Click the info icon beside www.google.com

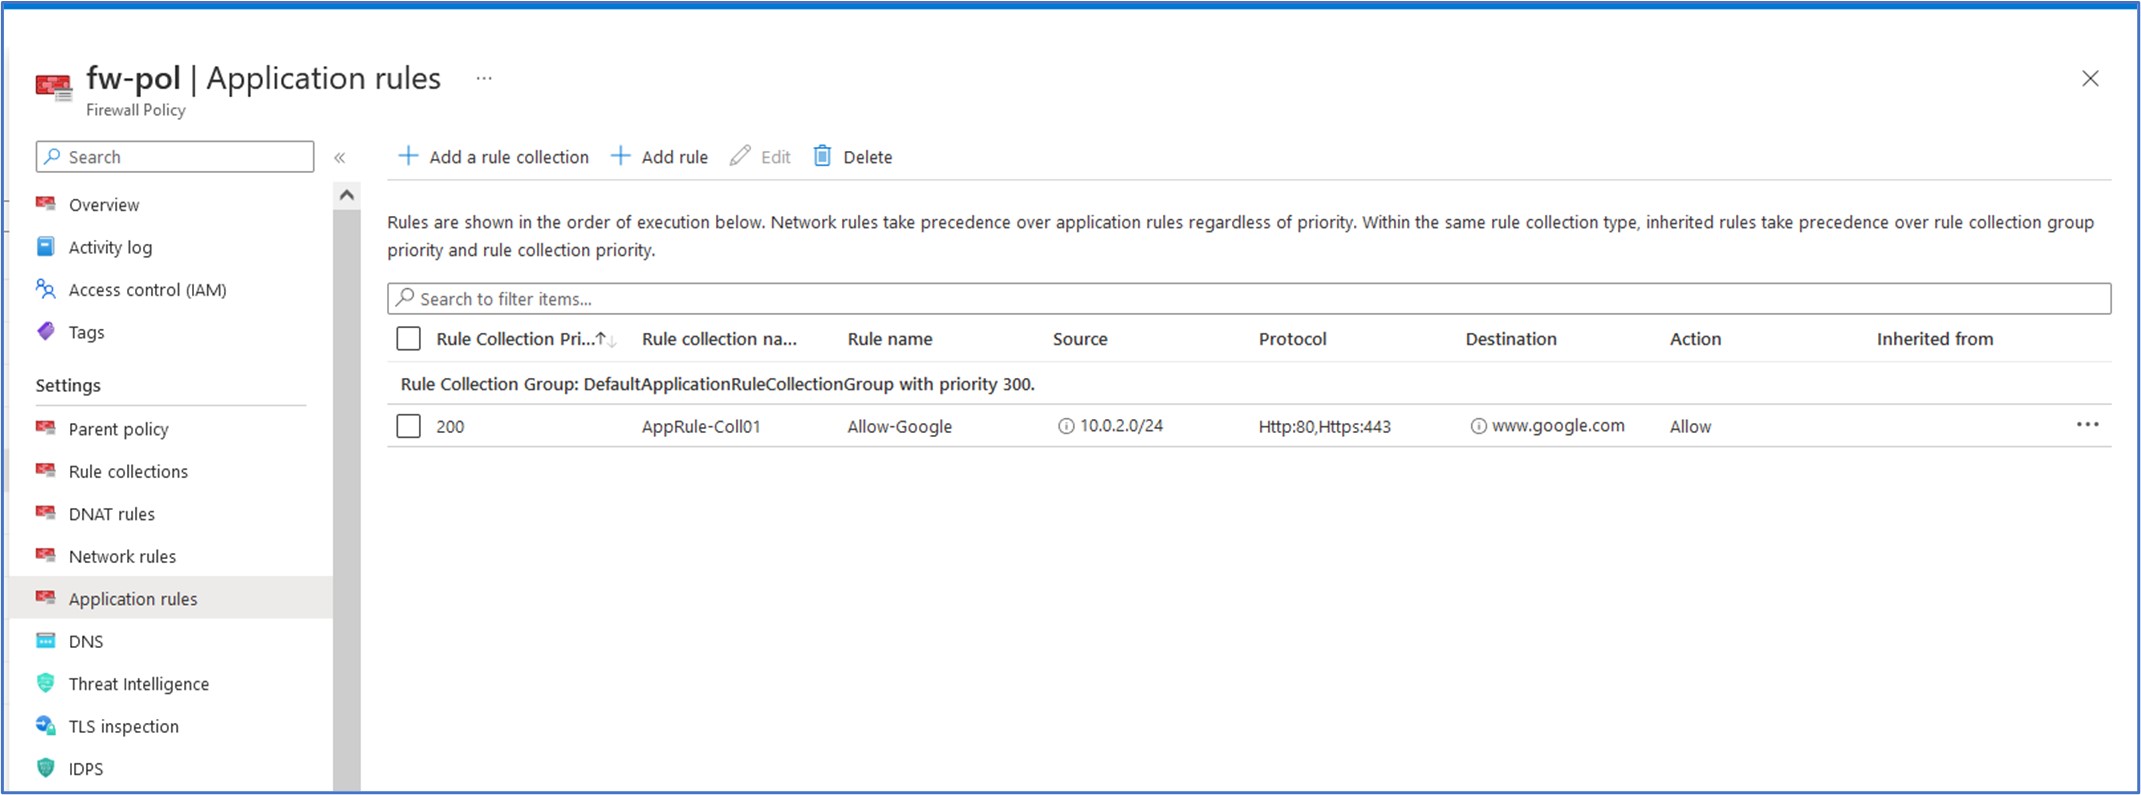tap(1478, 426)
